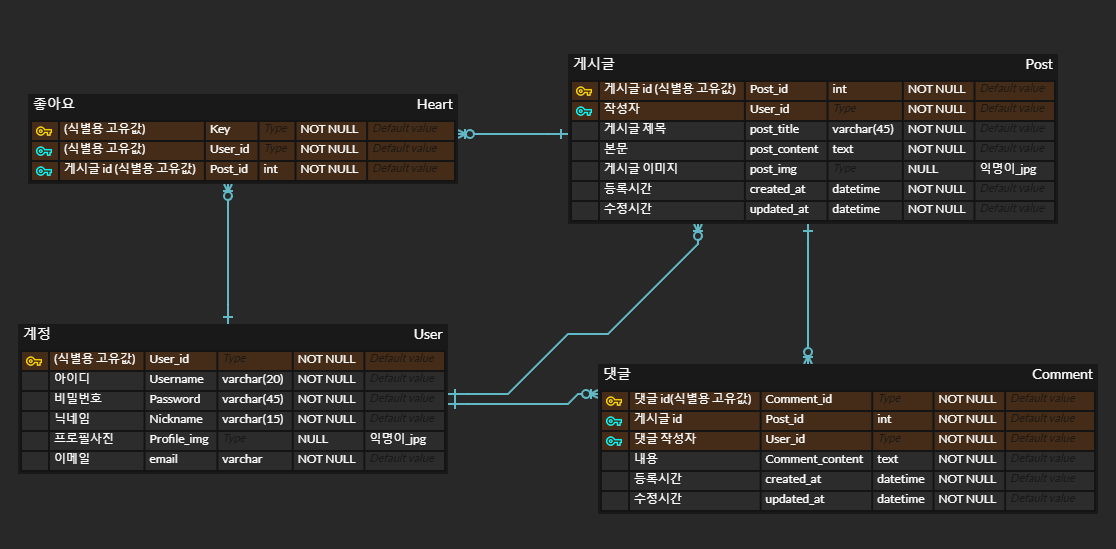Click the '닉네임' logical name
The height and width of the screenshot is (549, 1116).
coord(72,419)
